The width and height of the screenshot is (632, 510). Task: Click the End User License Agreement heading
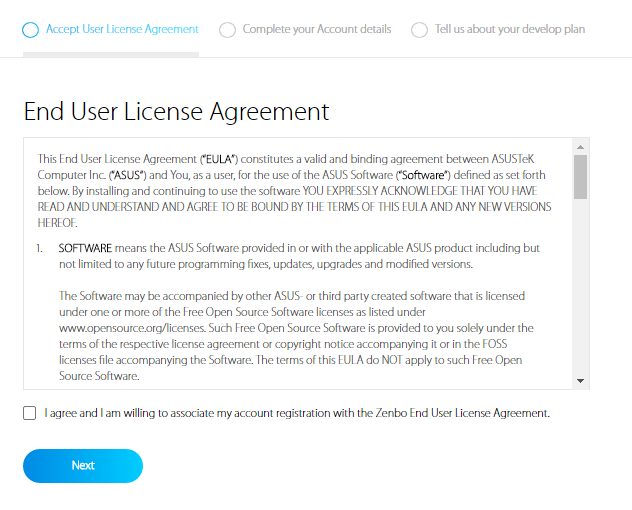177,112
